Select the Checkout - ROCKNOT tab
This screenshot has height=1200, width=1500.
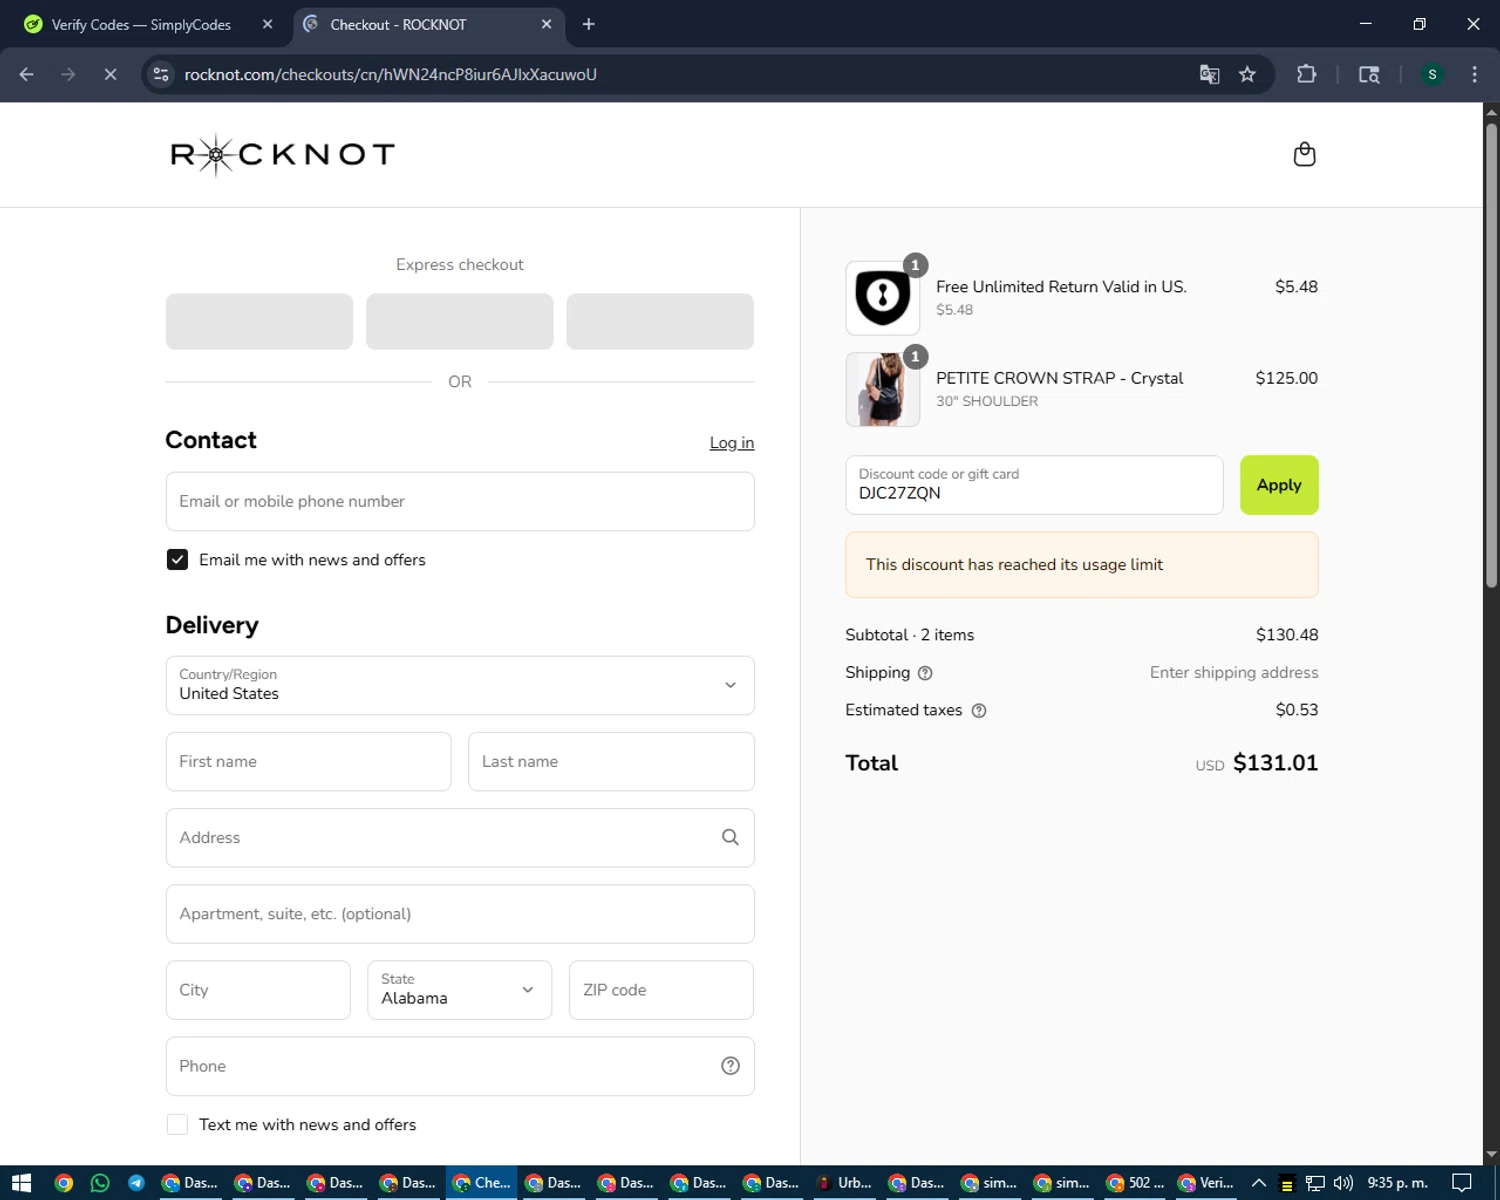click(430, 24)
